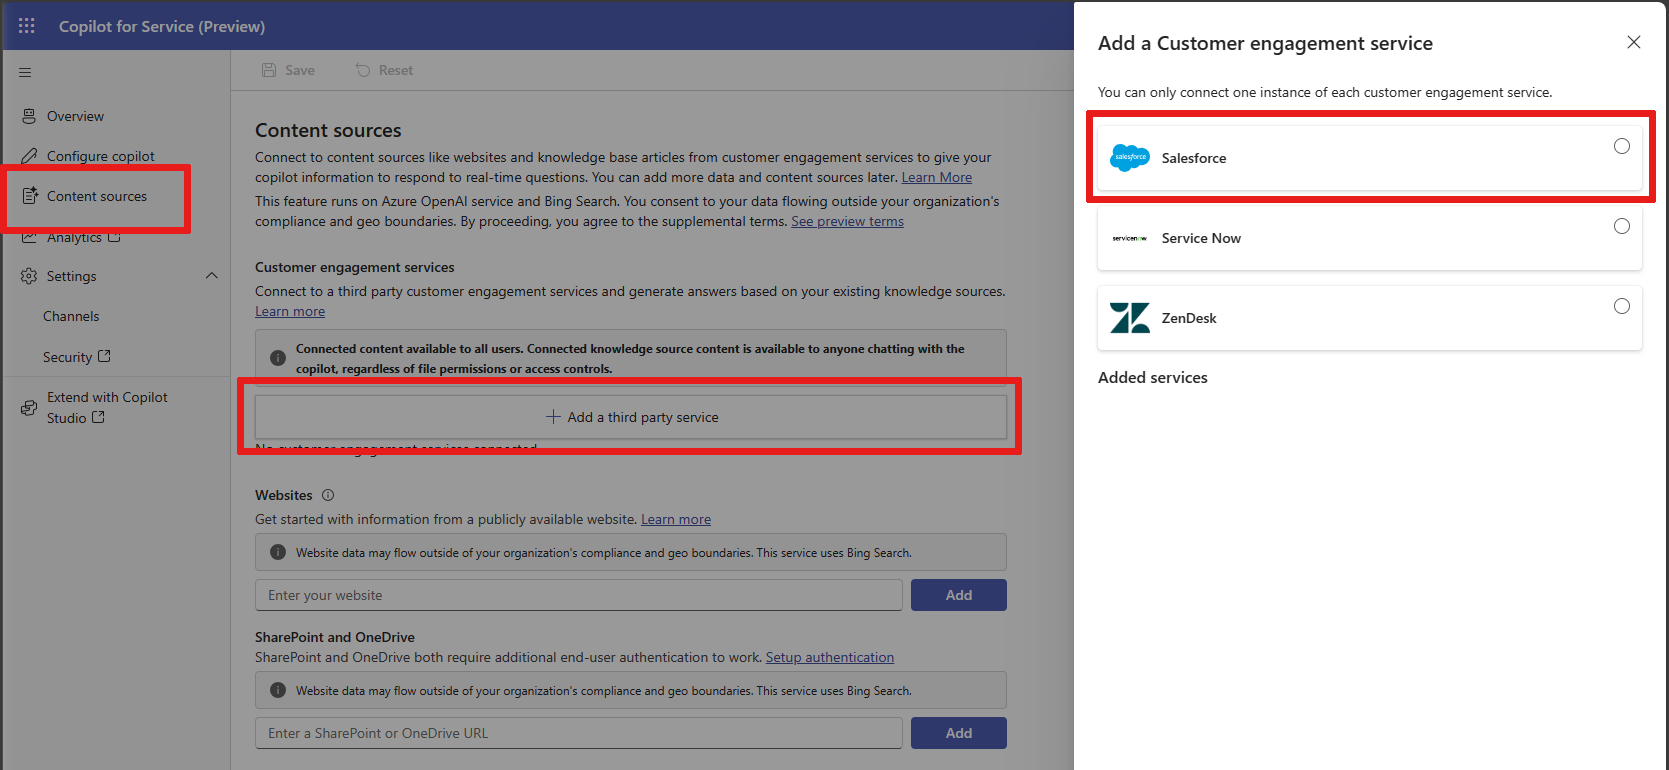The height and width of the screenshot is (770, 1669).
Task: Select the Service Now radio button
Action: click(x=1622, y=226)
